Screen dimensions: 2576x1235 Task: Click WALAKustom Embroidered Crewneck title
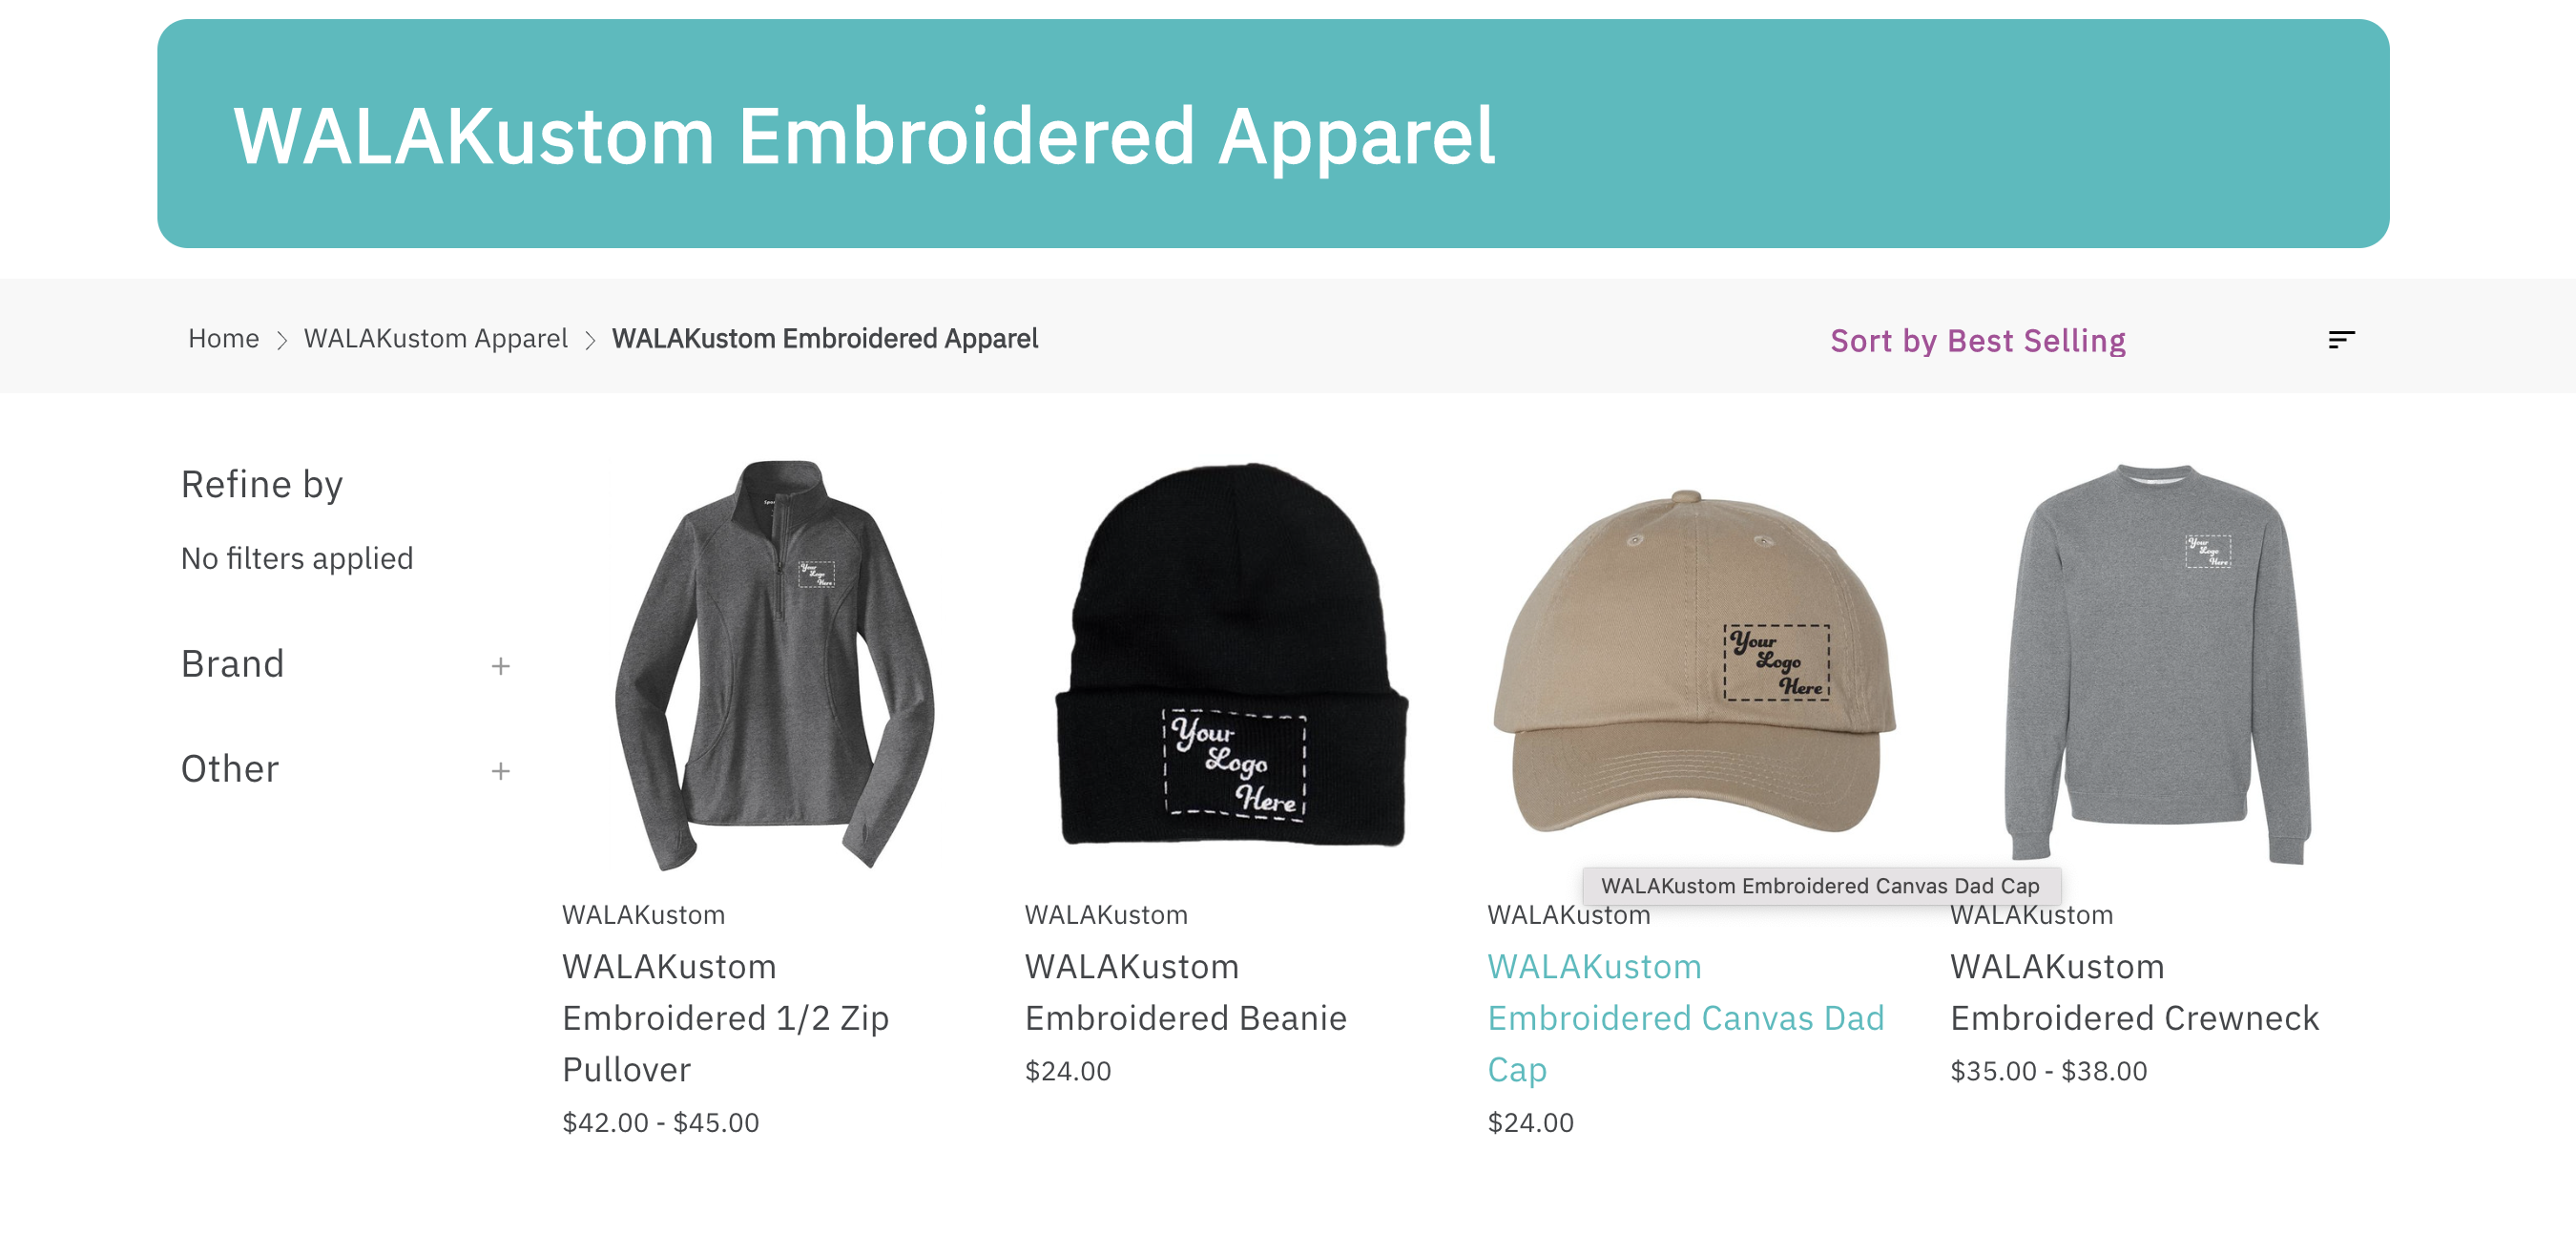tap(2134, 992)
